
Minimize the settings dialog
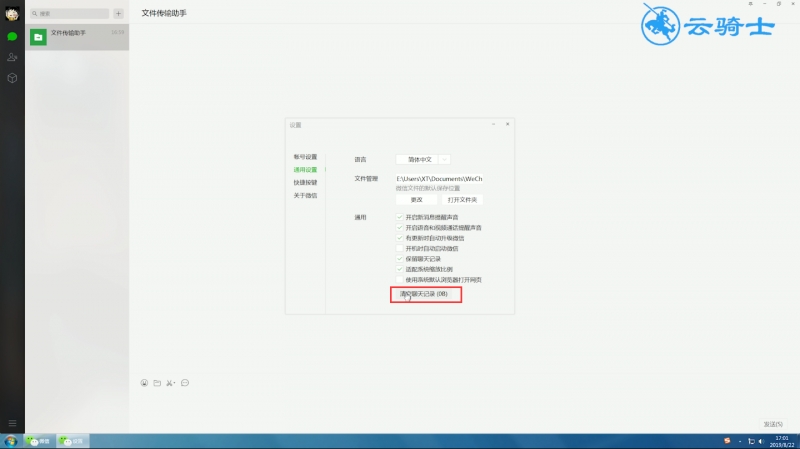click(x=493, y=124)
